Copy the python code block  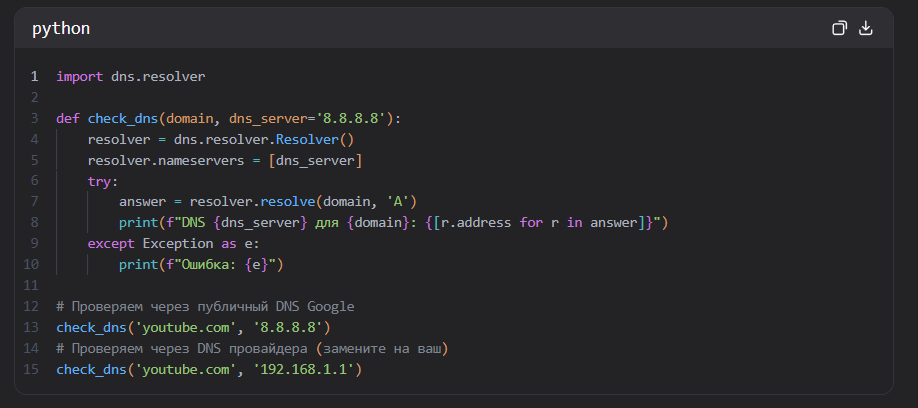(x=839, y=28)
